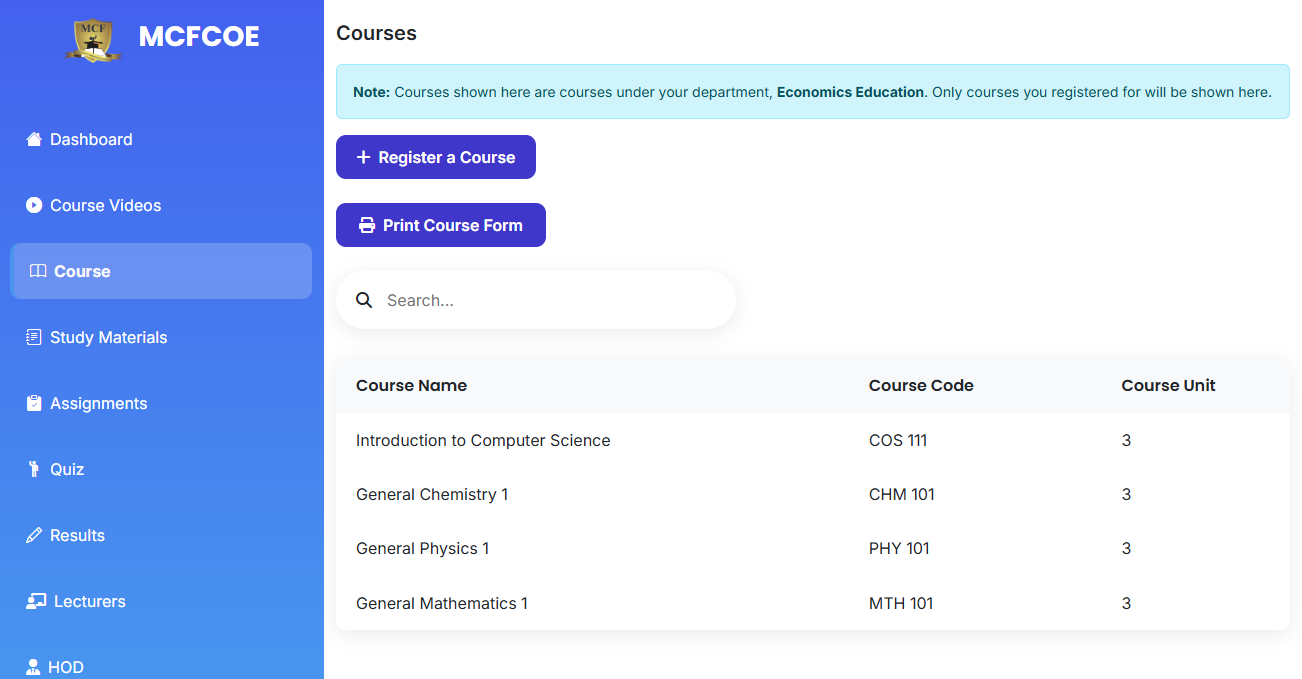Focus the course Search field
This screenshot has height=679, width=1302.
coord(550,300)
